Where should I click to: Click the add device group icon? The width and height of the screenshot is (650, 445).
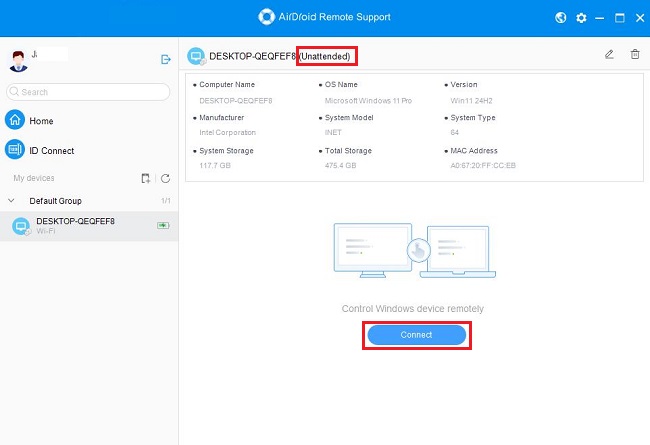click(146, 178)
